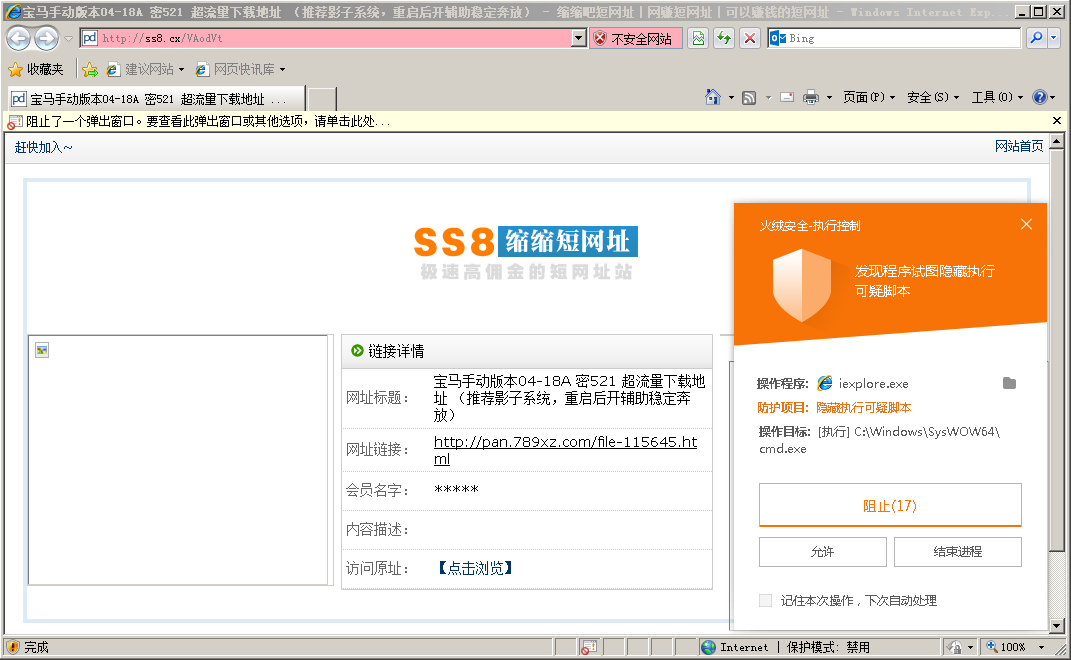Stop loading with the red X icon
Image resolution: width=1071 pixels, height=660 pixels.
[749, 38]
